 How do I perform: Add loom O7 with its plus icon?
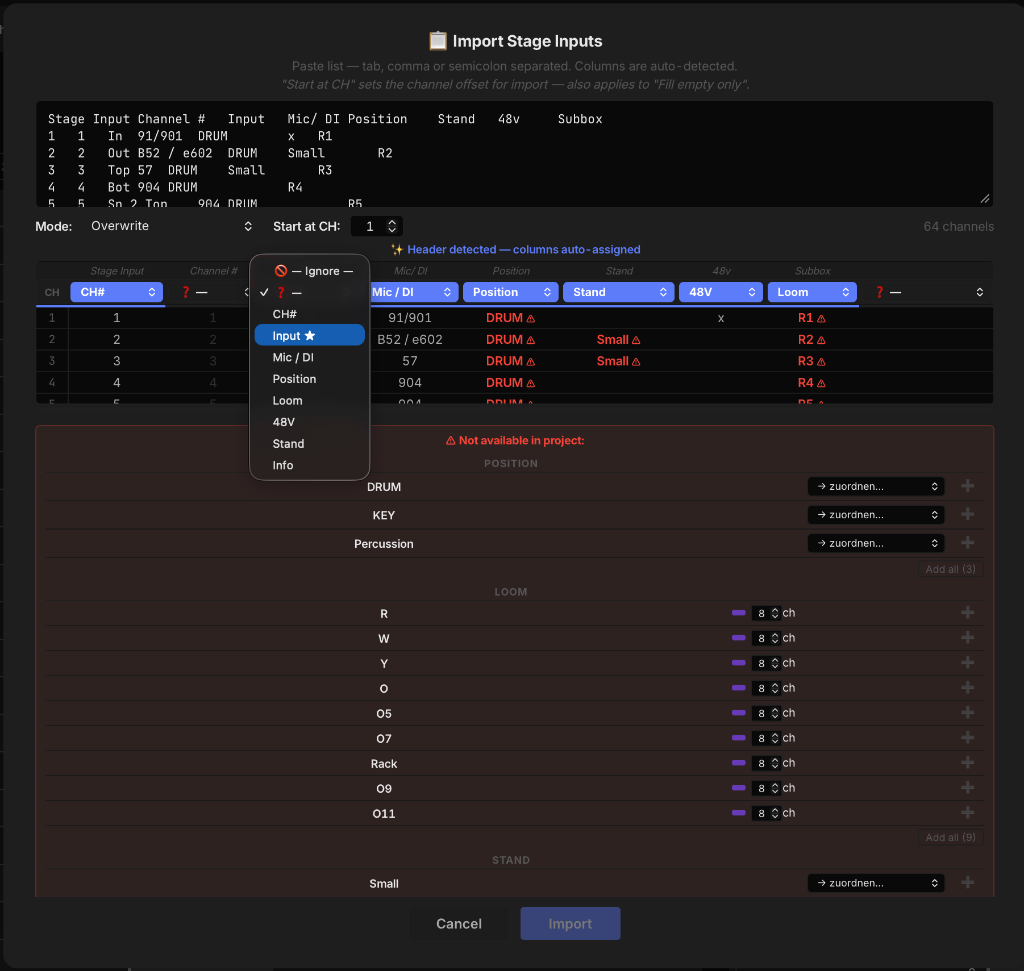[967, 738]
